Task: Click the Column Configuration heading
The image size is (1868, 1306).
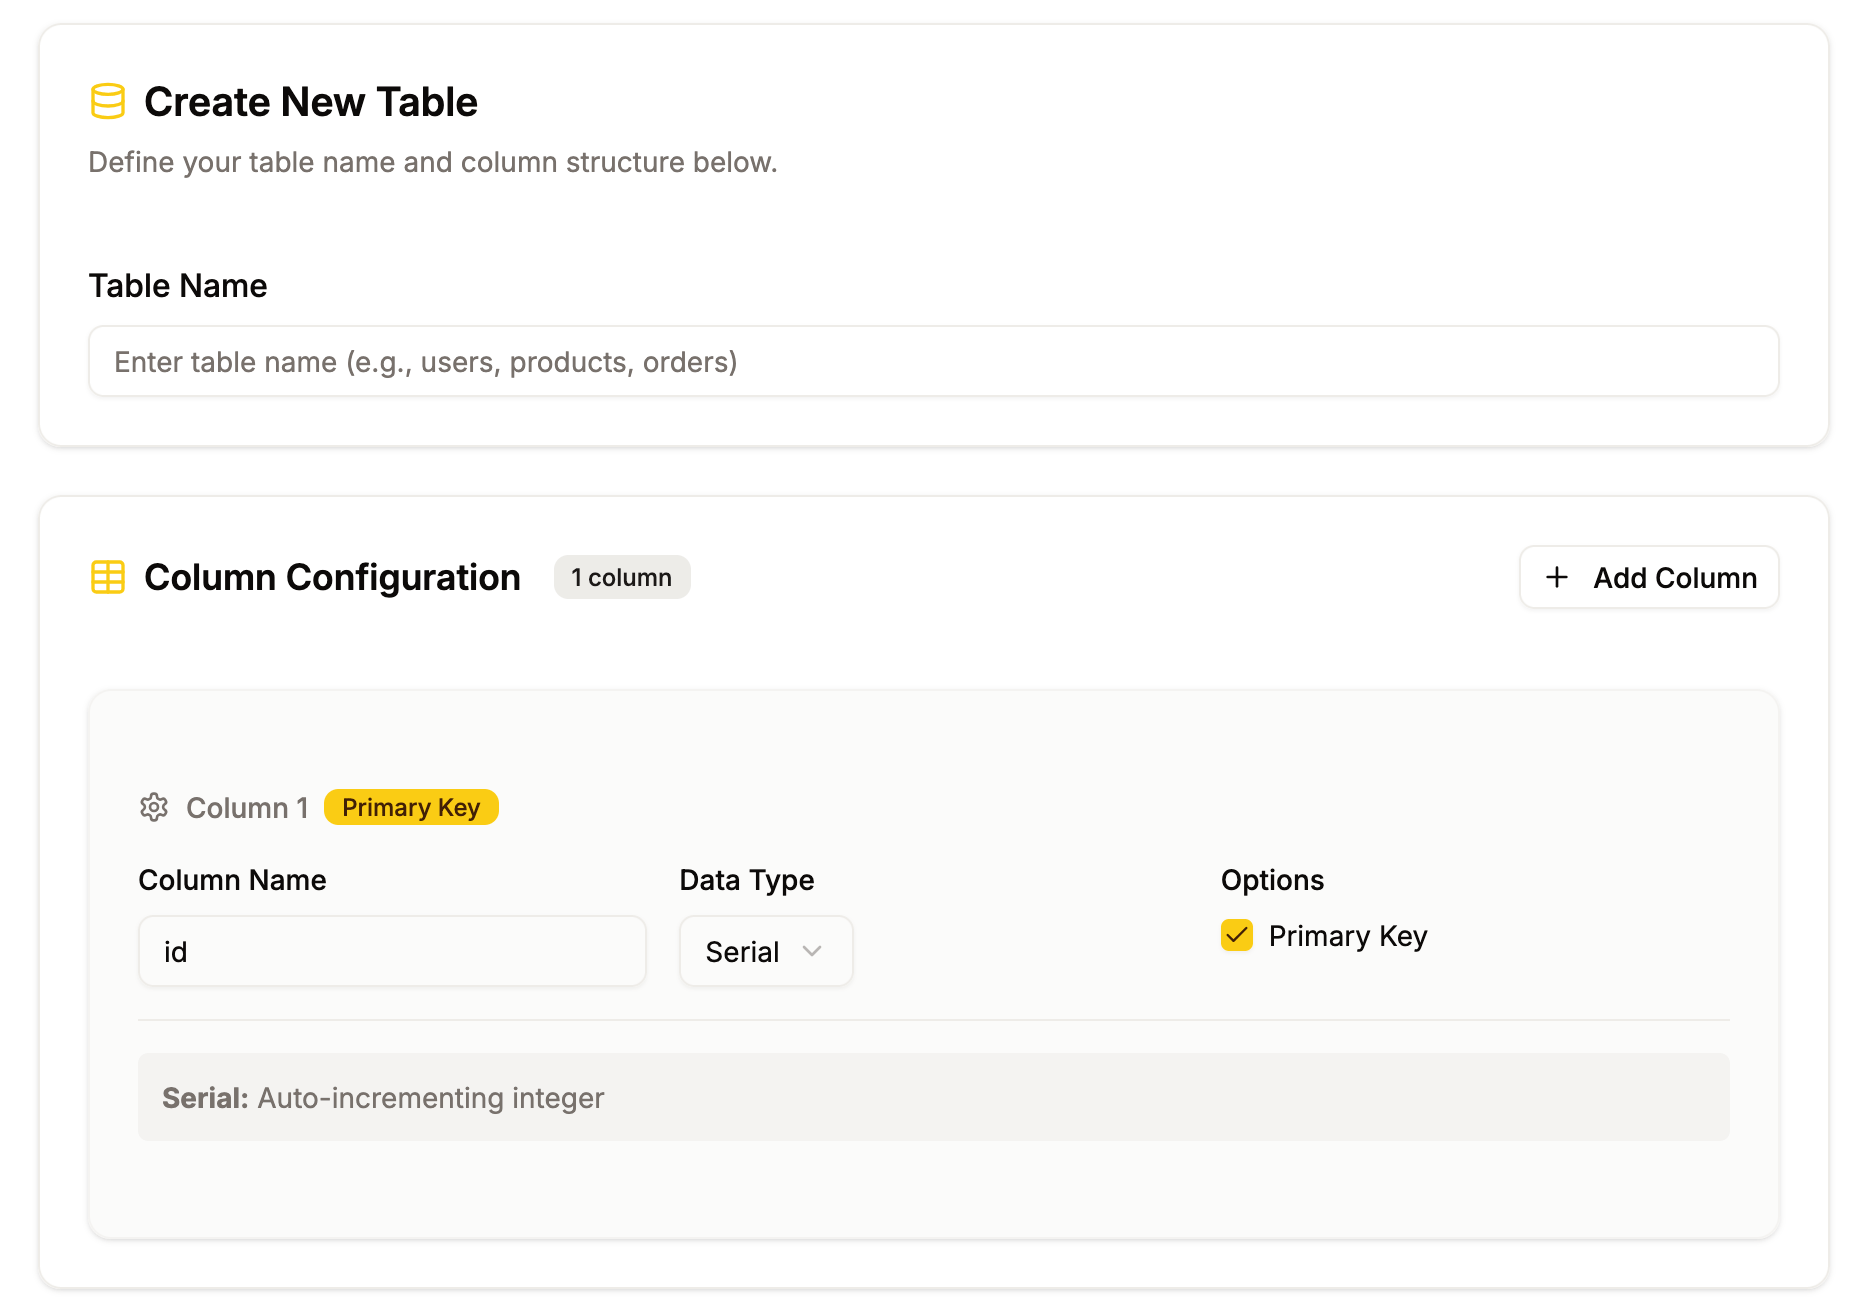Action: click(332, 577)
